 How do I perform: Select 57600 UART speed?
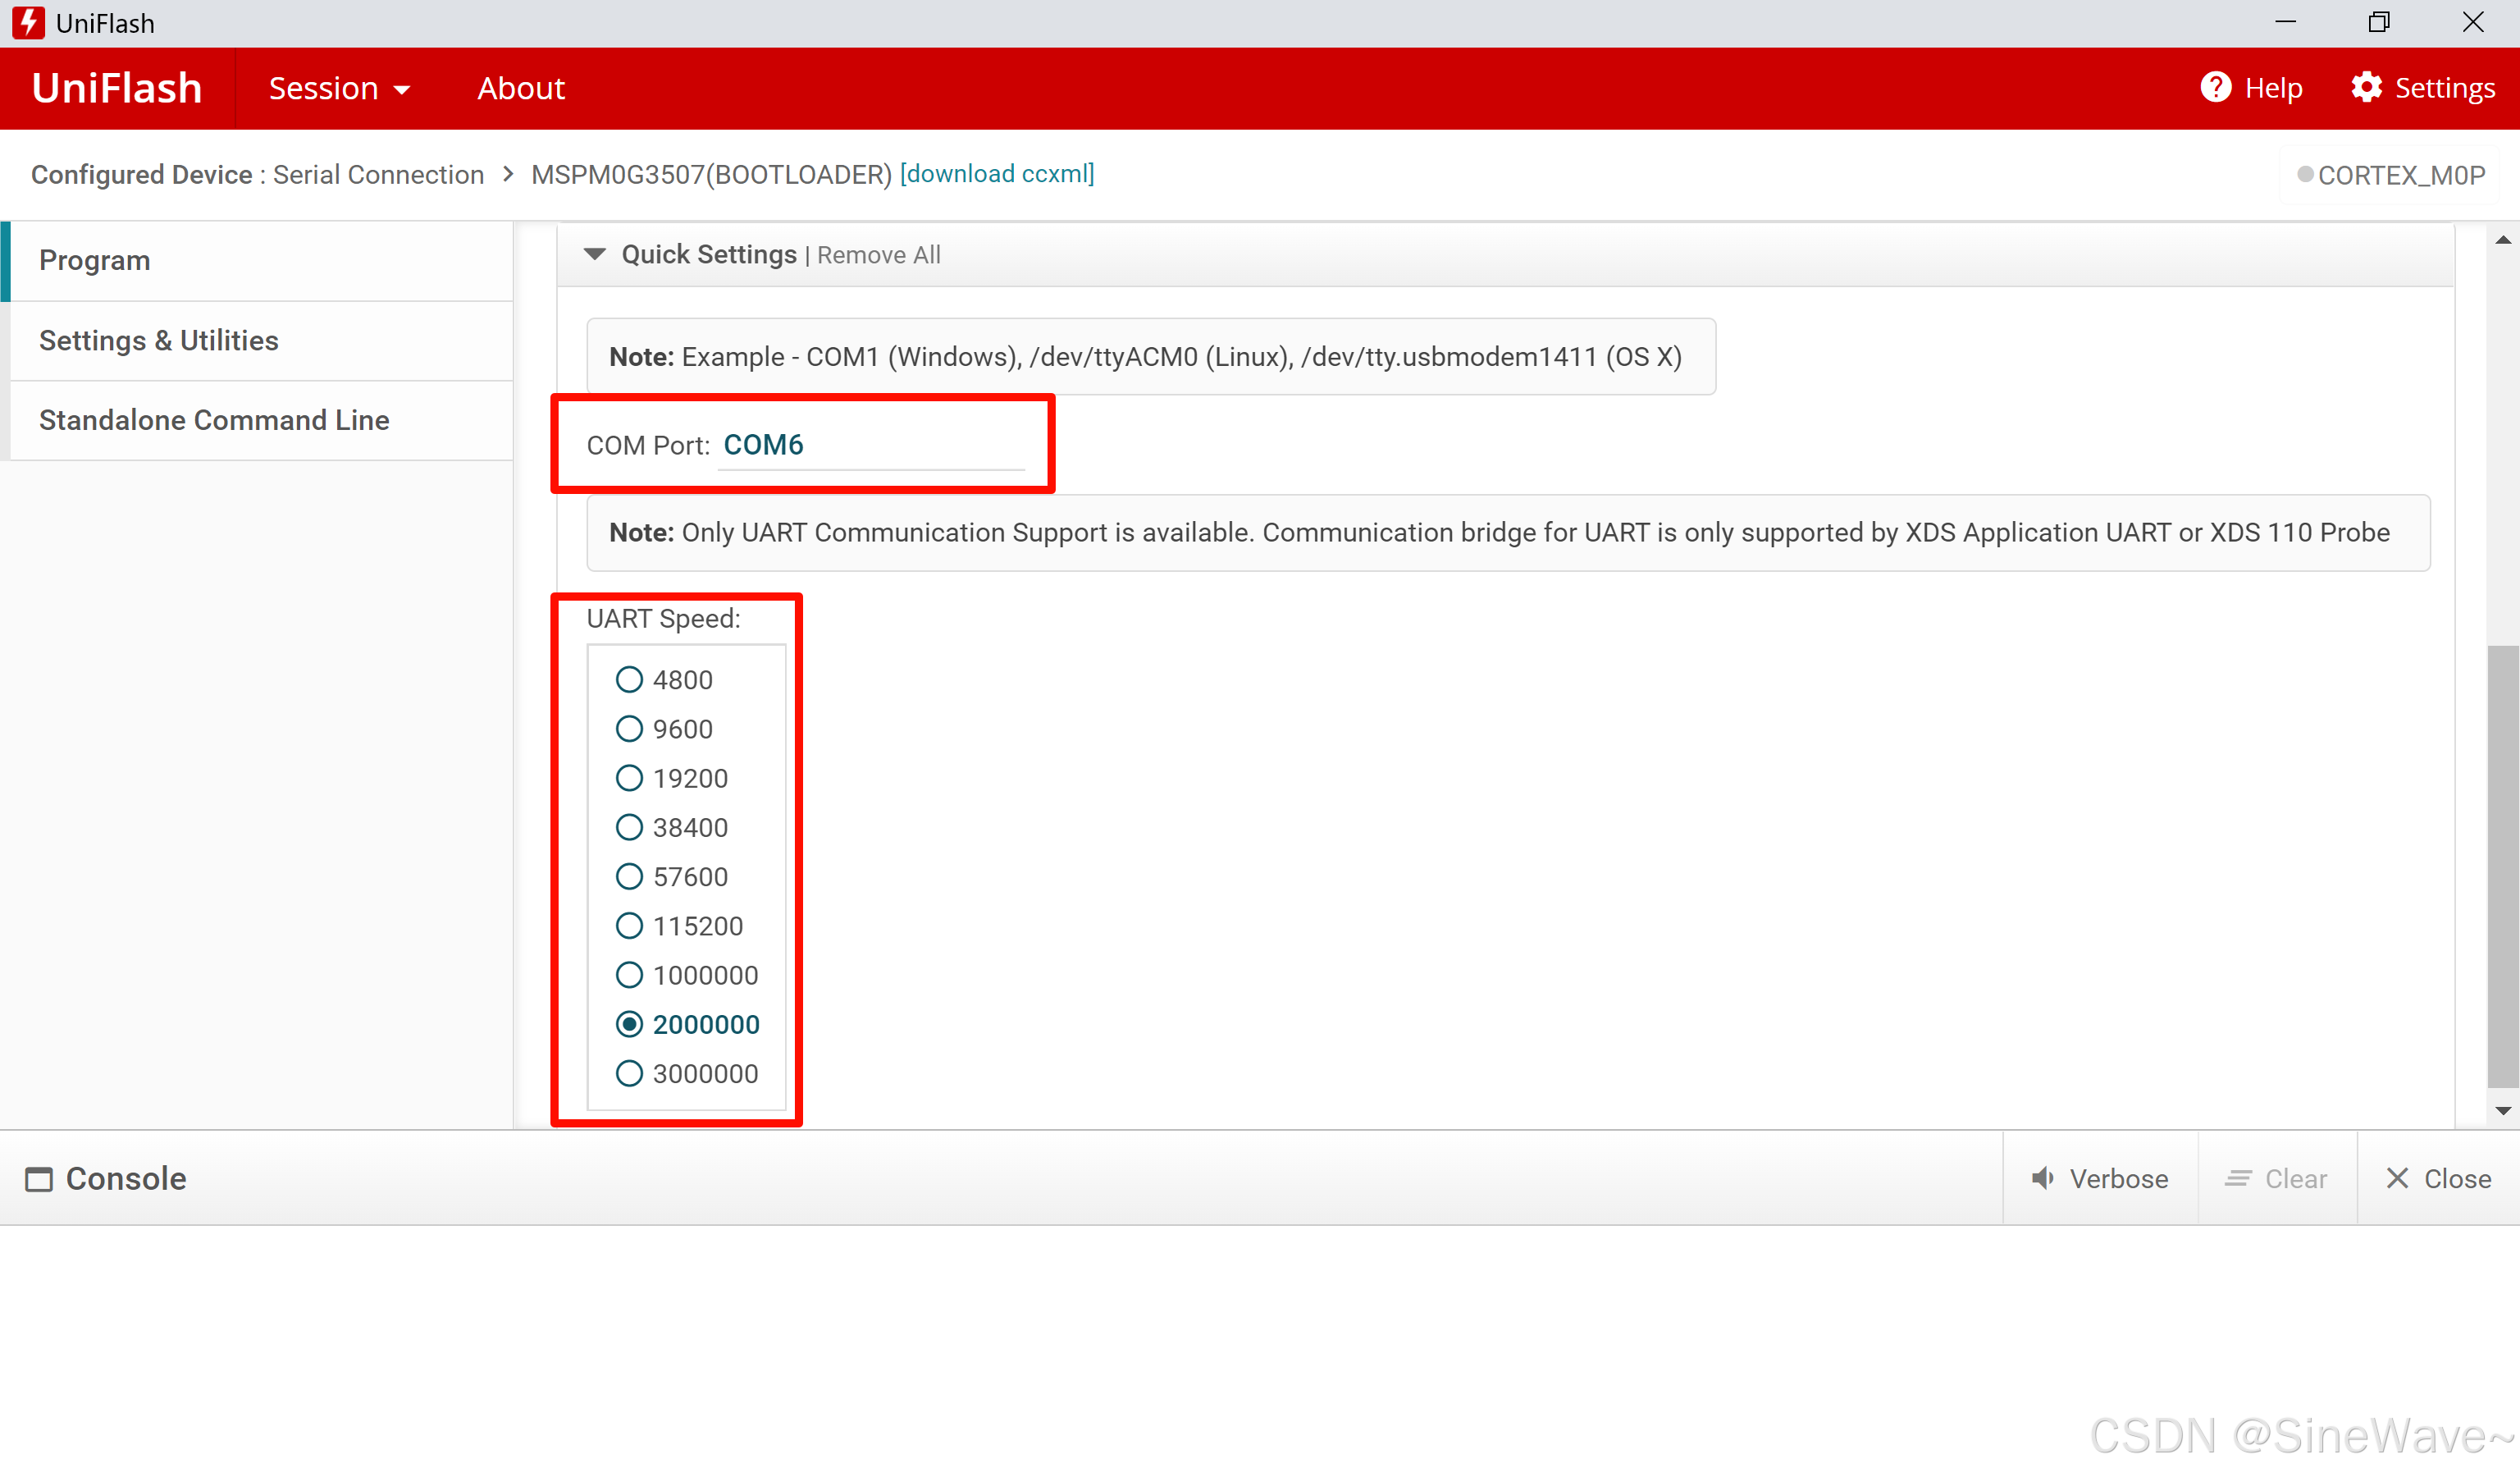[629, 877]
